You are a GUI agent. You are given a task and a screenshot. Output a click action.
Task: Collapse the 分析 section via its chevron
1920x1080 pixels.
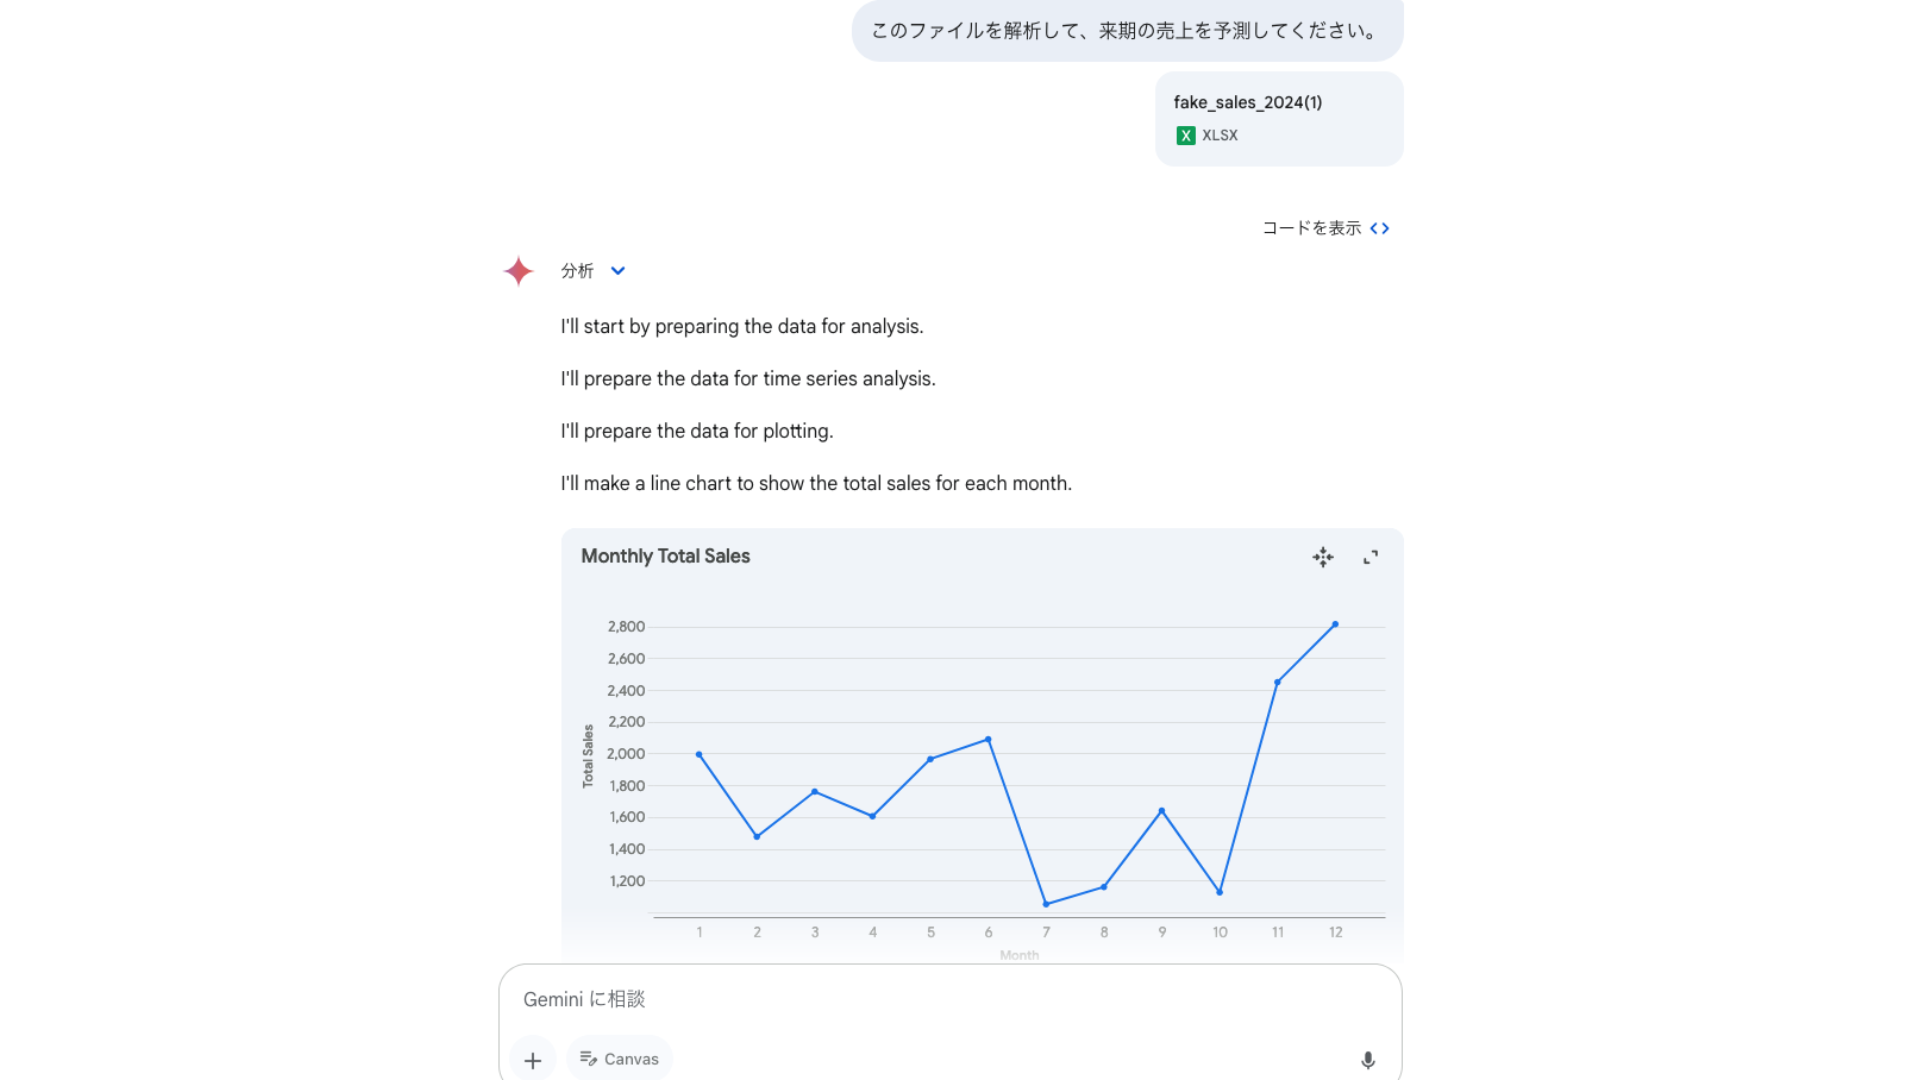[618, 271]
